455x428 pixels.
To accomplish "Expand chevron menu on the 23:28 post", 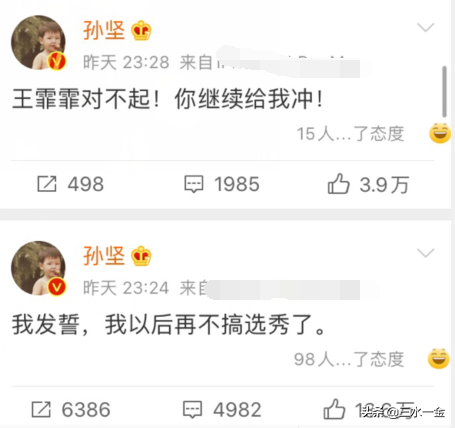I will click(x=426, y=27).
